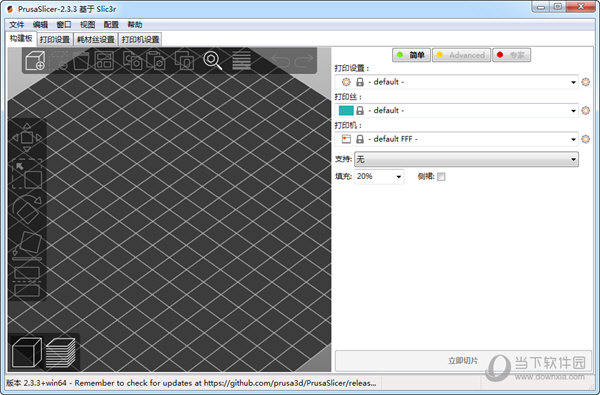This screenshot has height=395, width=600.
Task: Select the Arrange objects toolbar icon
Action: (104, 60)
